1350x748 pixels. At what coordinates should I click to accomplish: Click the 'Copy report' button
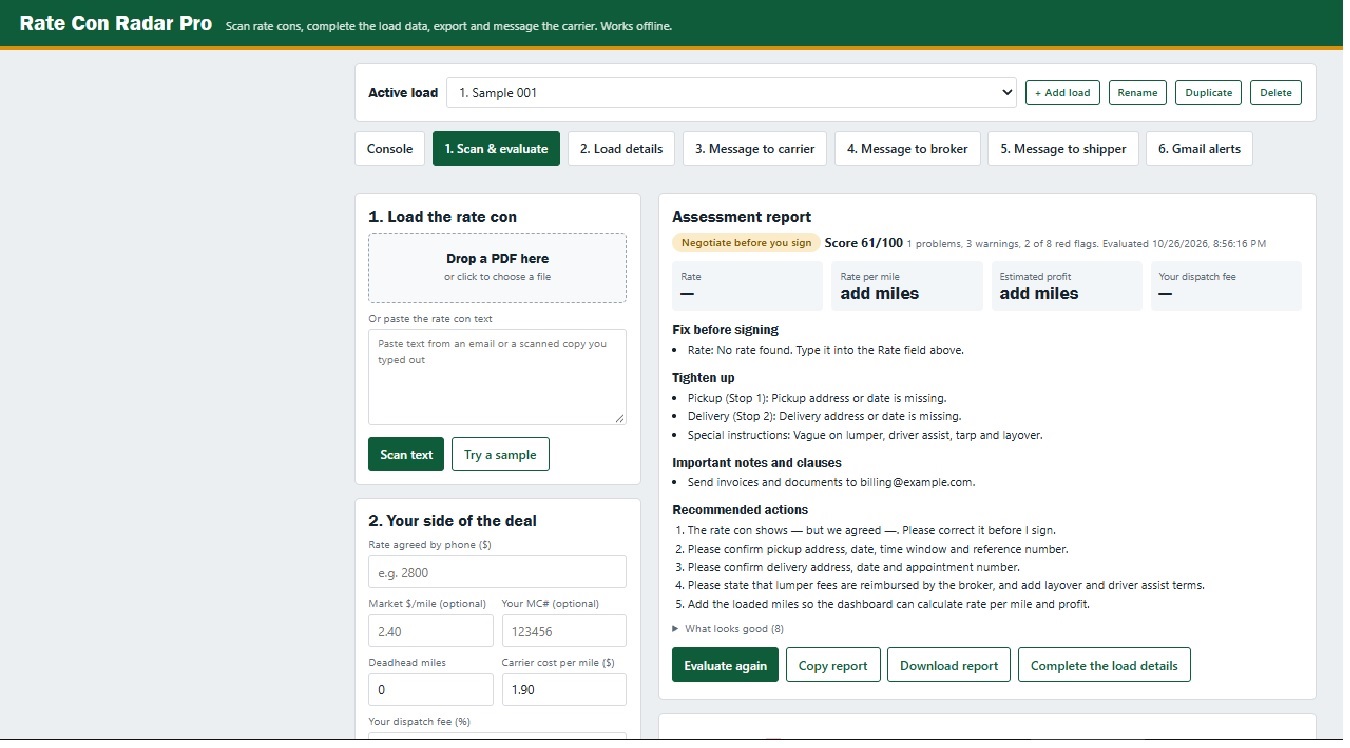[833, 665]
